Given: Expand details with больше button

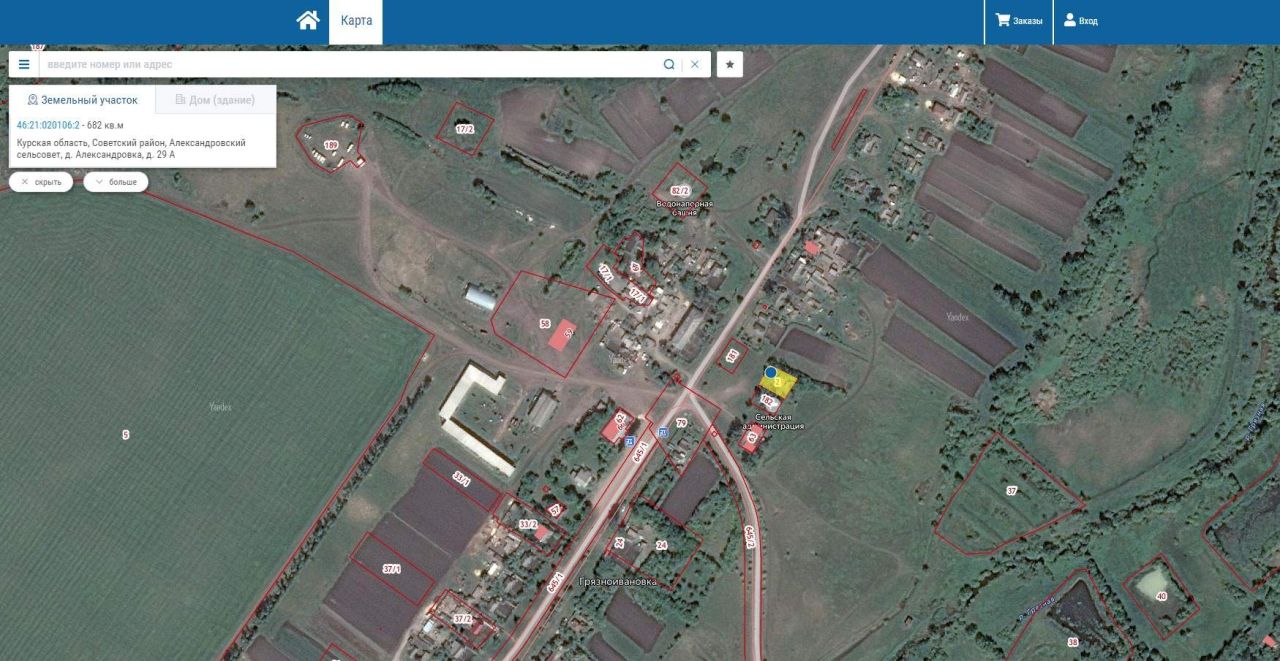Looking at the screenshot, I should click(x=116, y=182).
